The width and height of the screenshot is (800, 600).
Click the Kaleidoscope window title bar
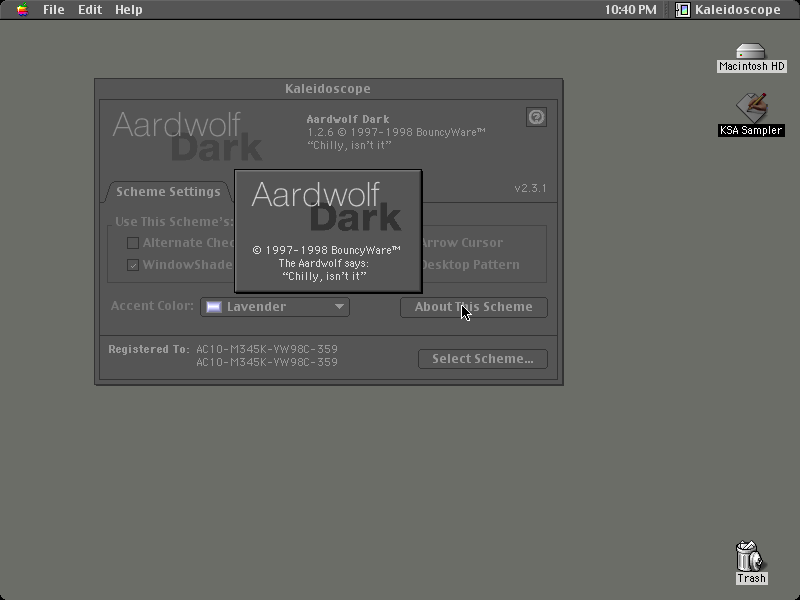(x=329, y=88)
